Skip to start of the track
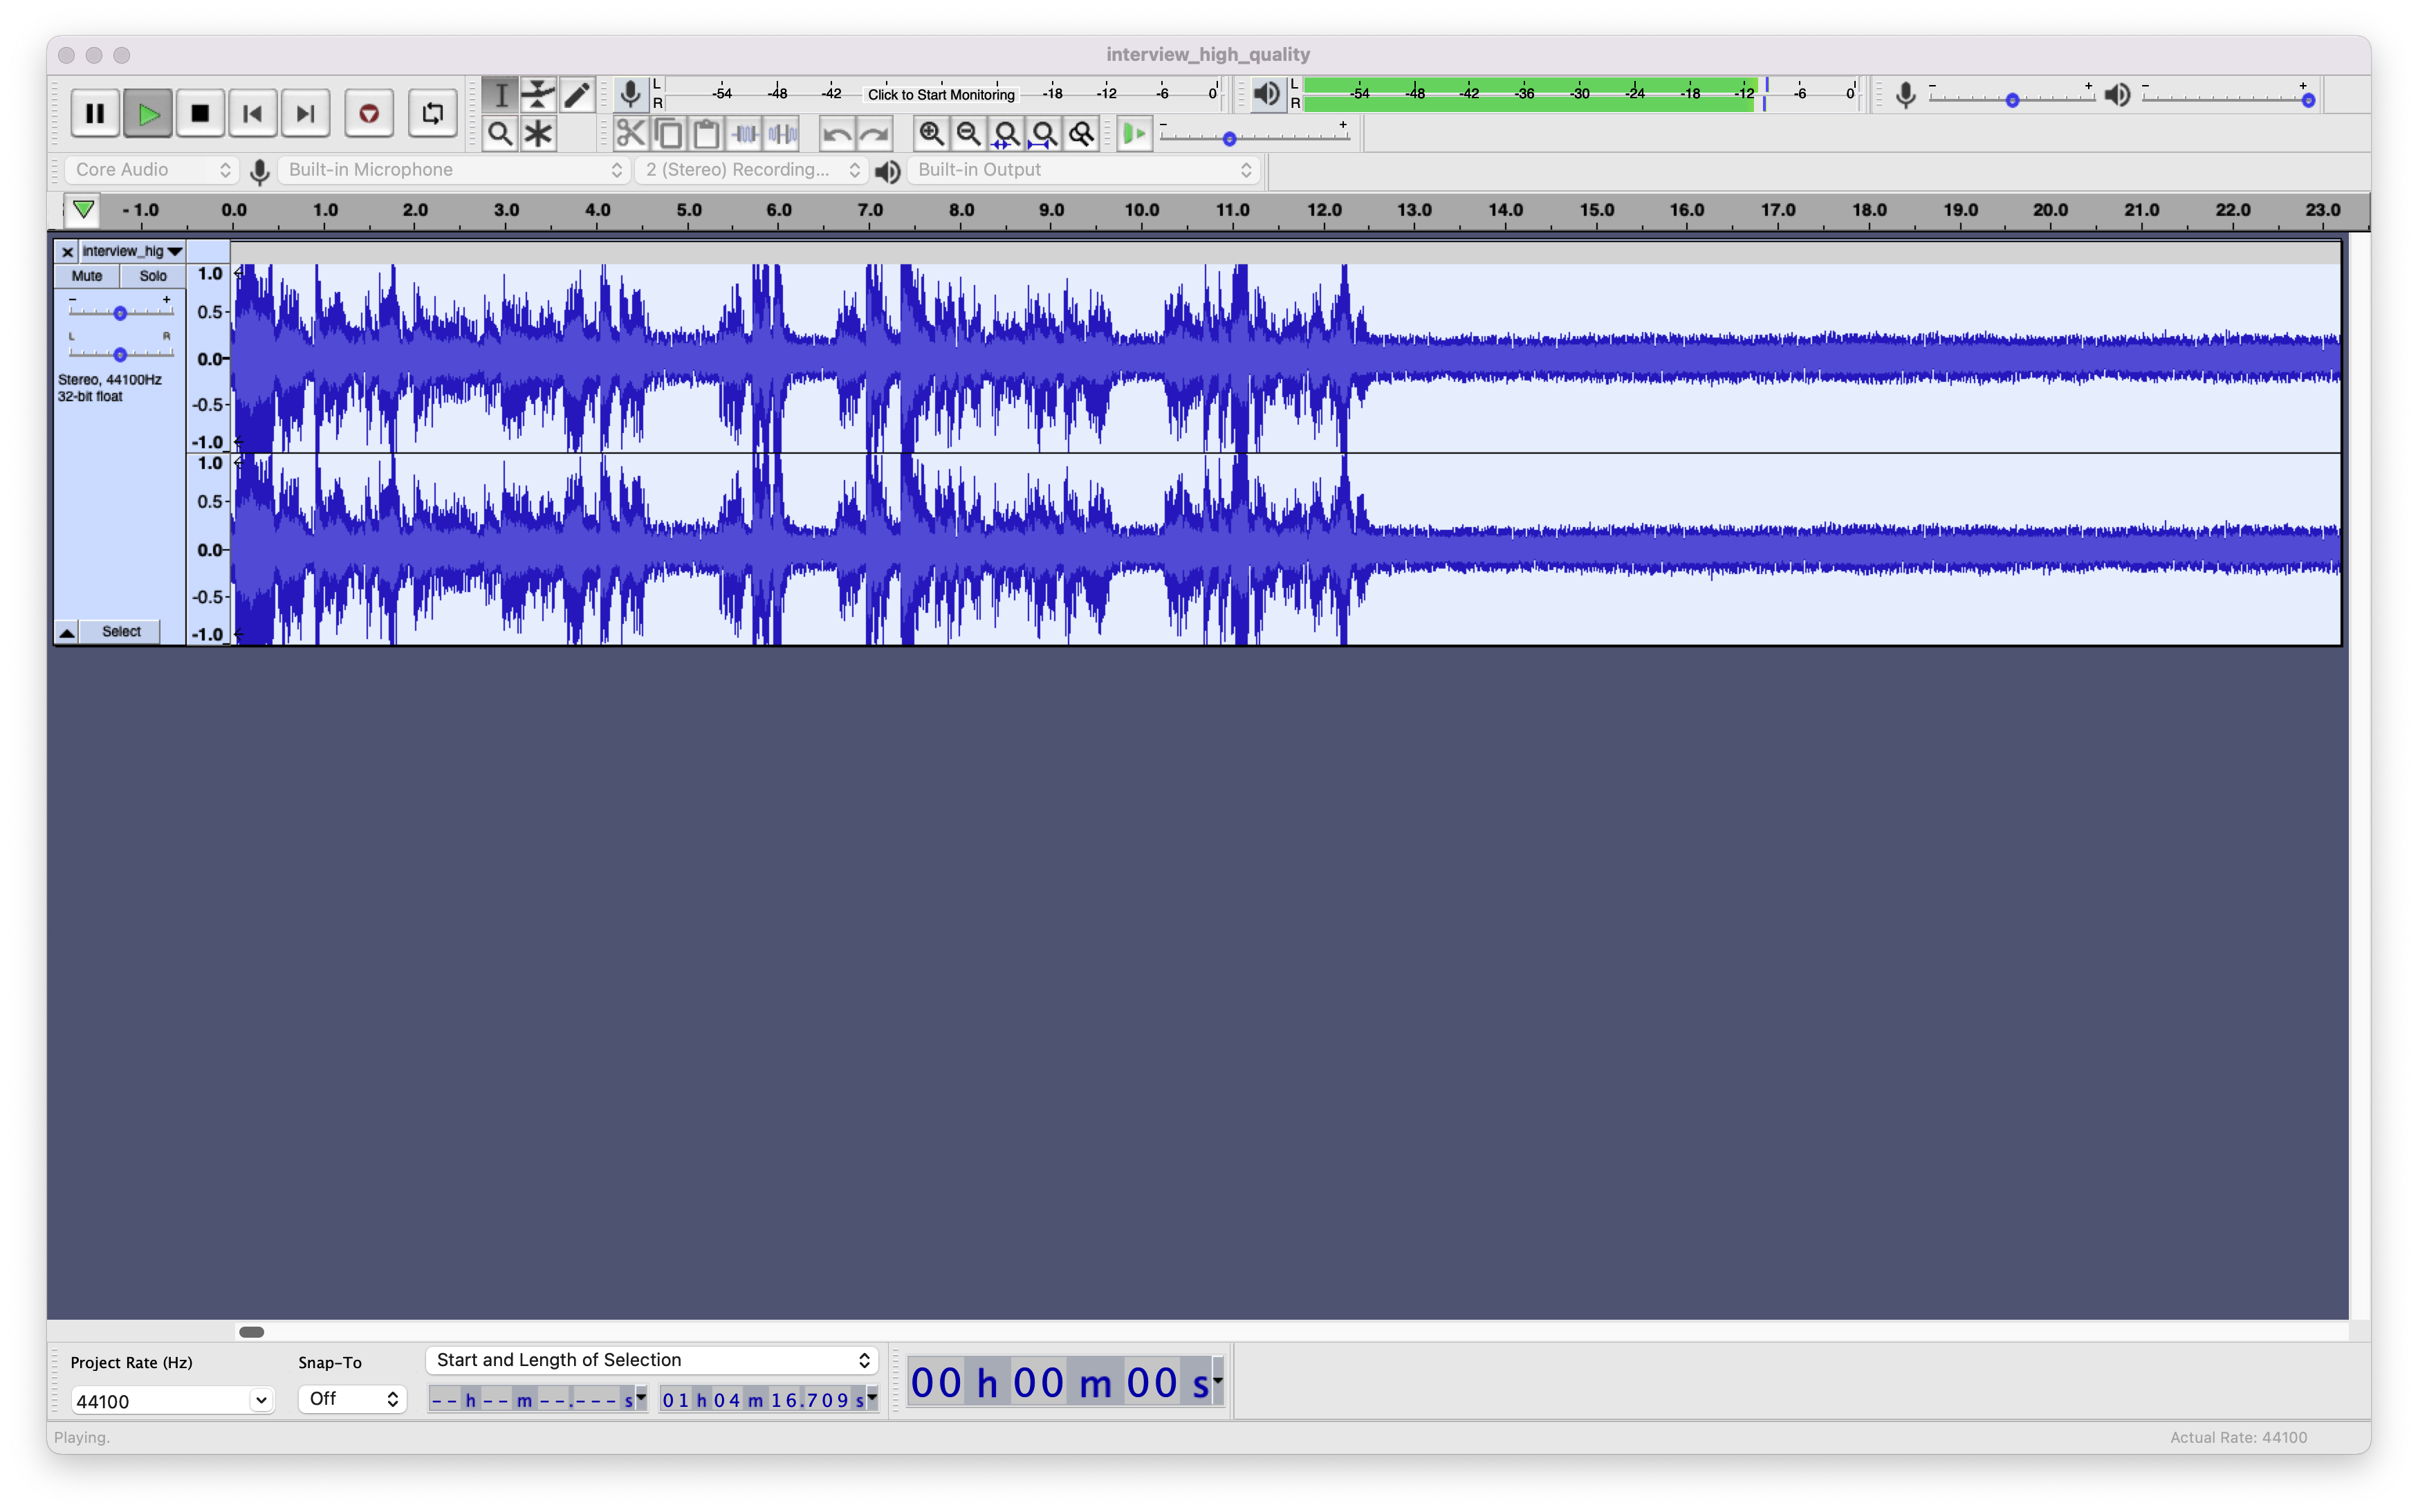2418x1512 pixels. pos(253,113)
